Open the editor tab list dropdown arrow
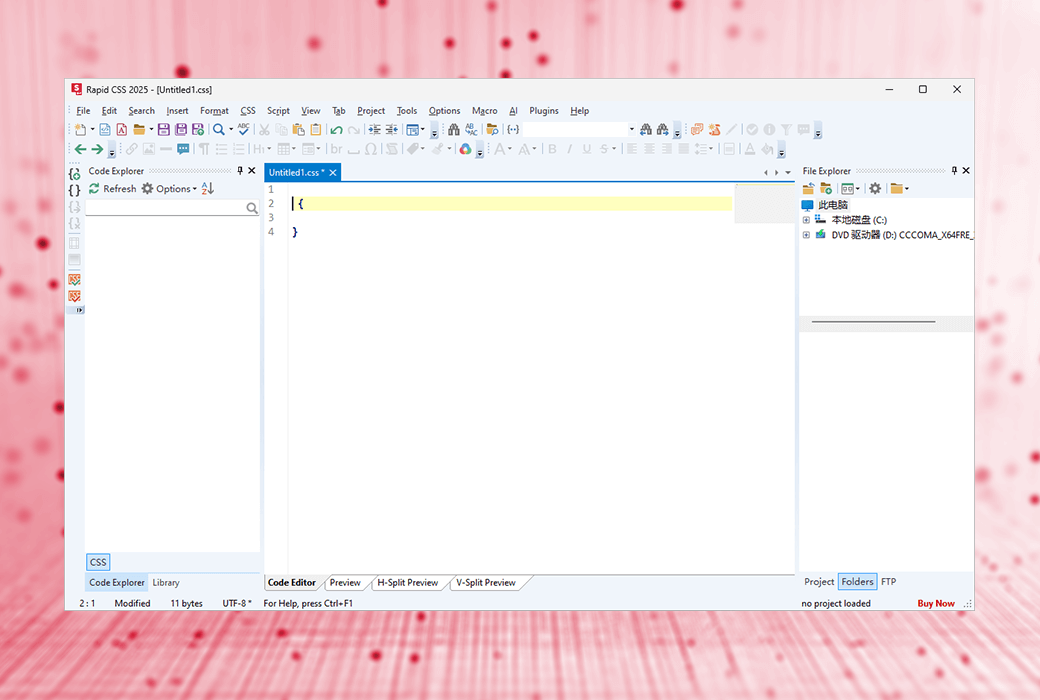The height and width of the screenshot is (700, 1040). pos(788,173)
